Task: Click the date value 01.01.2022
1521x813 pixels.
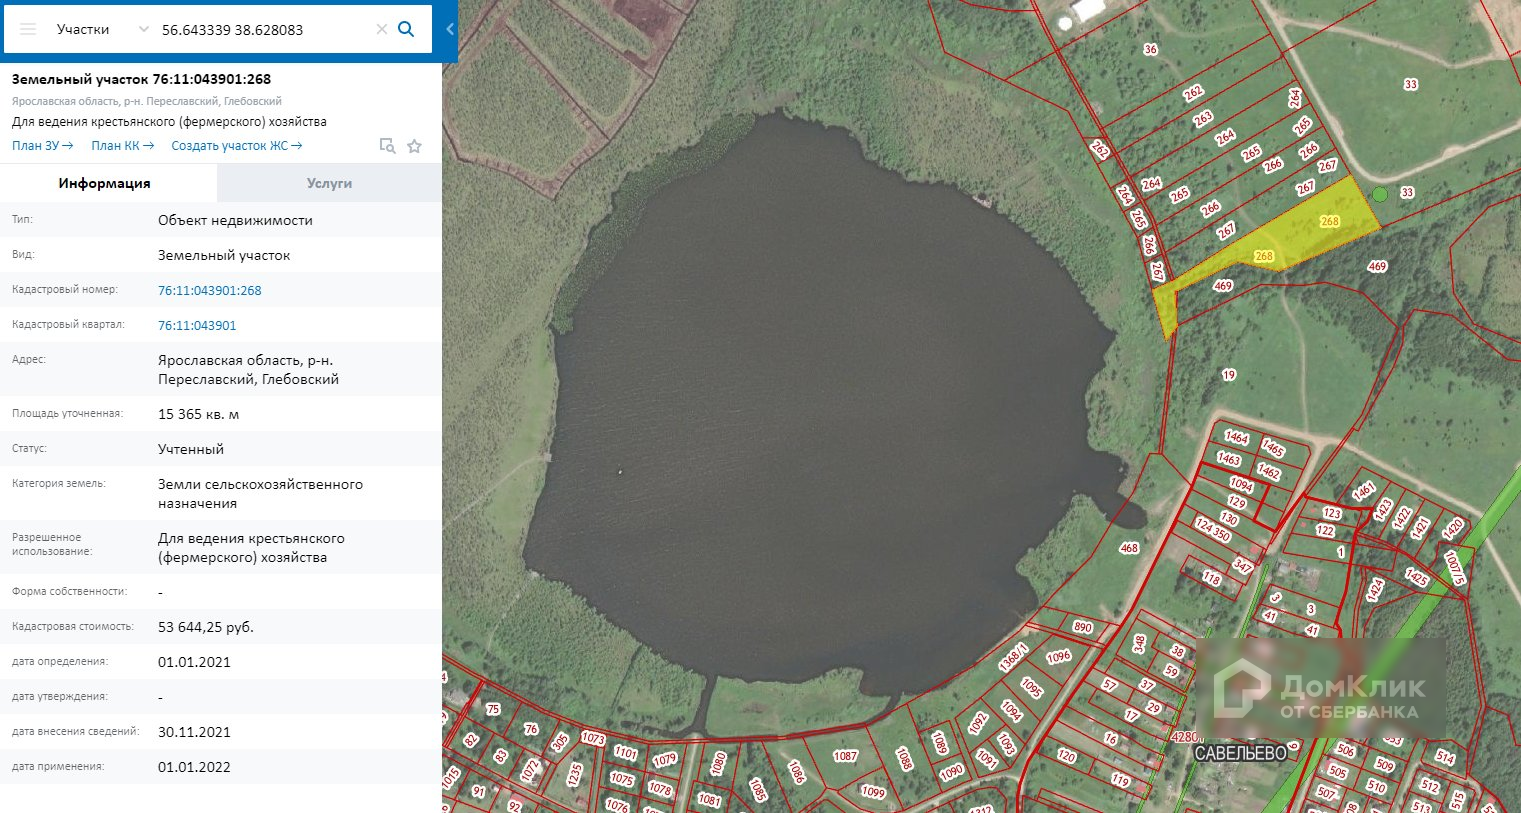Action: [194, 767]
